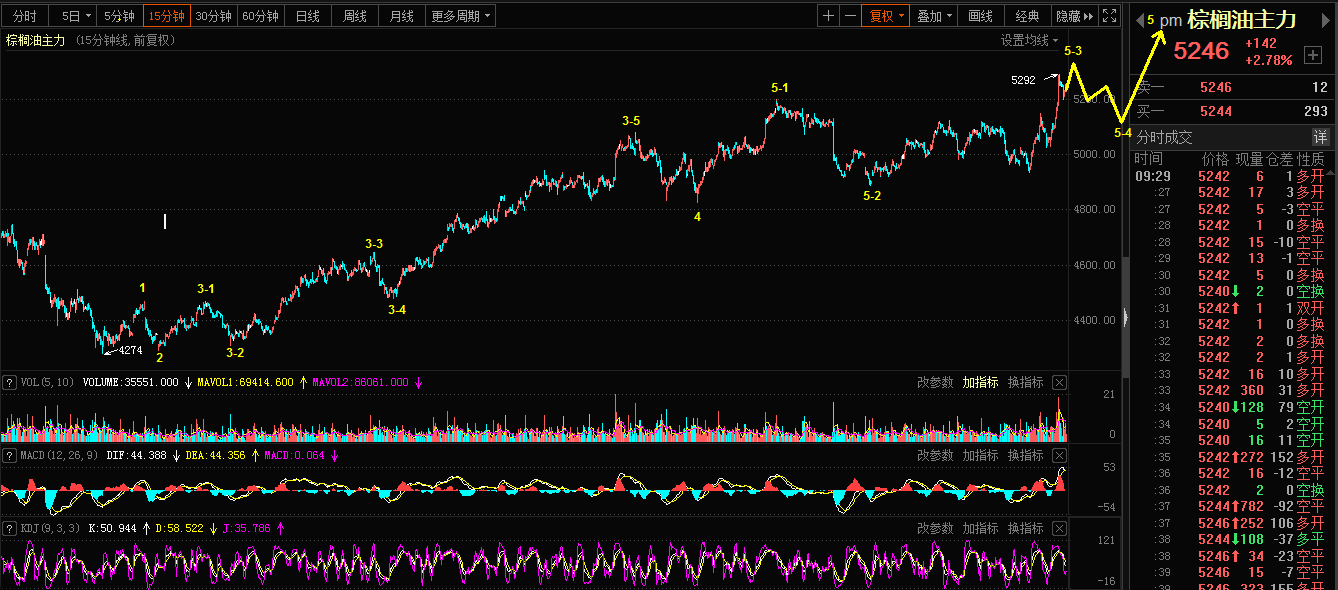Switch to the 5分钟 period tab

tap(119, 16)
